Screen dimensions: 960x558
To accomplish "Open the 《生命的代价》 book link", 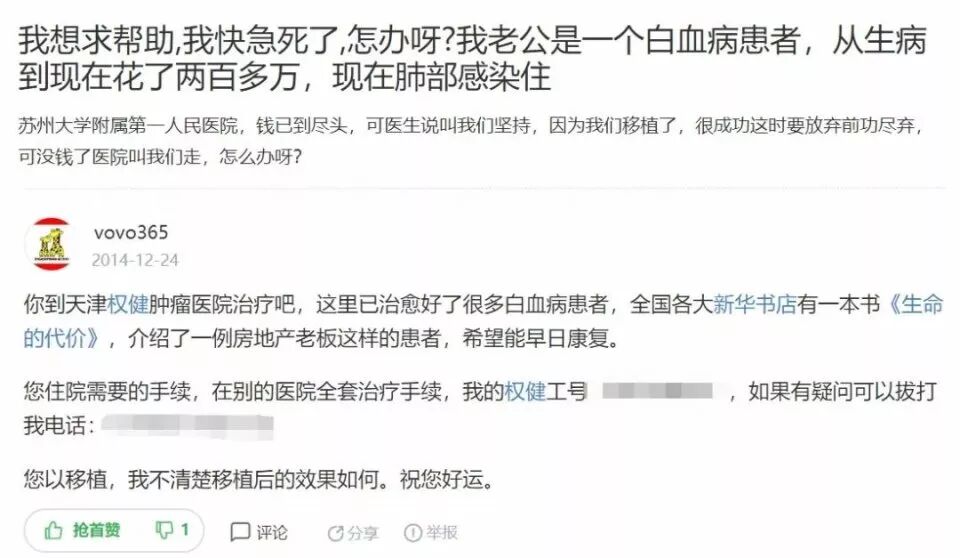I will pos(482,321).
